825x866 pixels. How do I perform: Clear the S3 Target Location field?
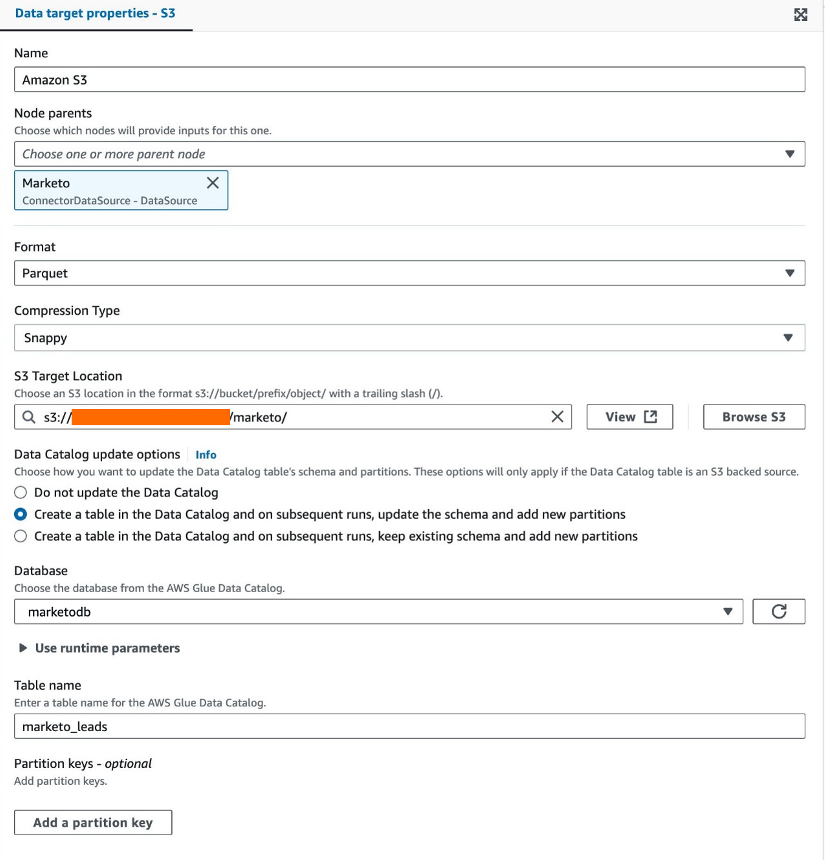pos(557,417)
